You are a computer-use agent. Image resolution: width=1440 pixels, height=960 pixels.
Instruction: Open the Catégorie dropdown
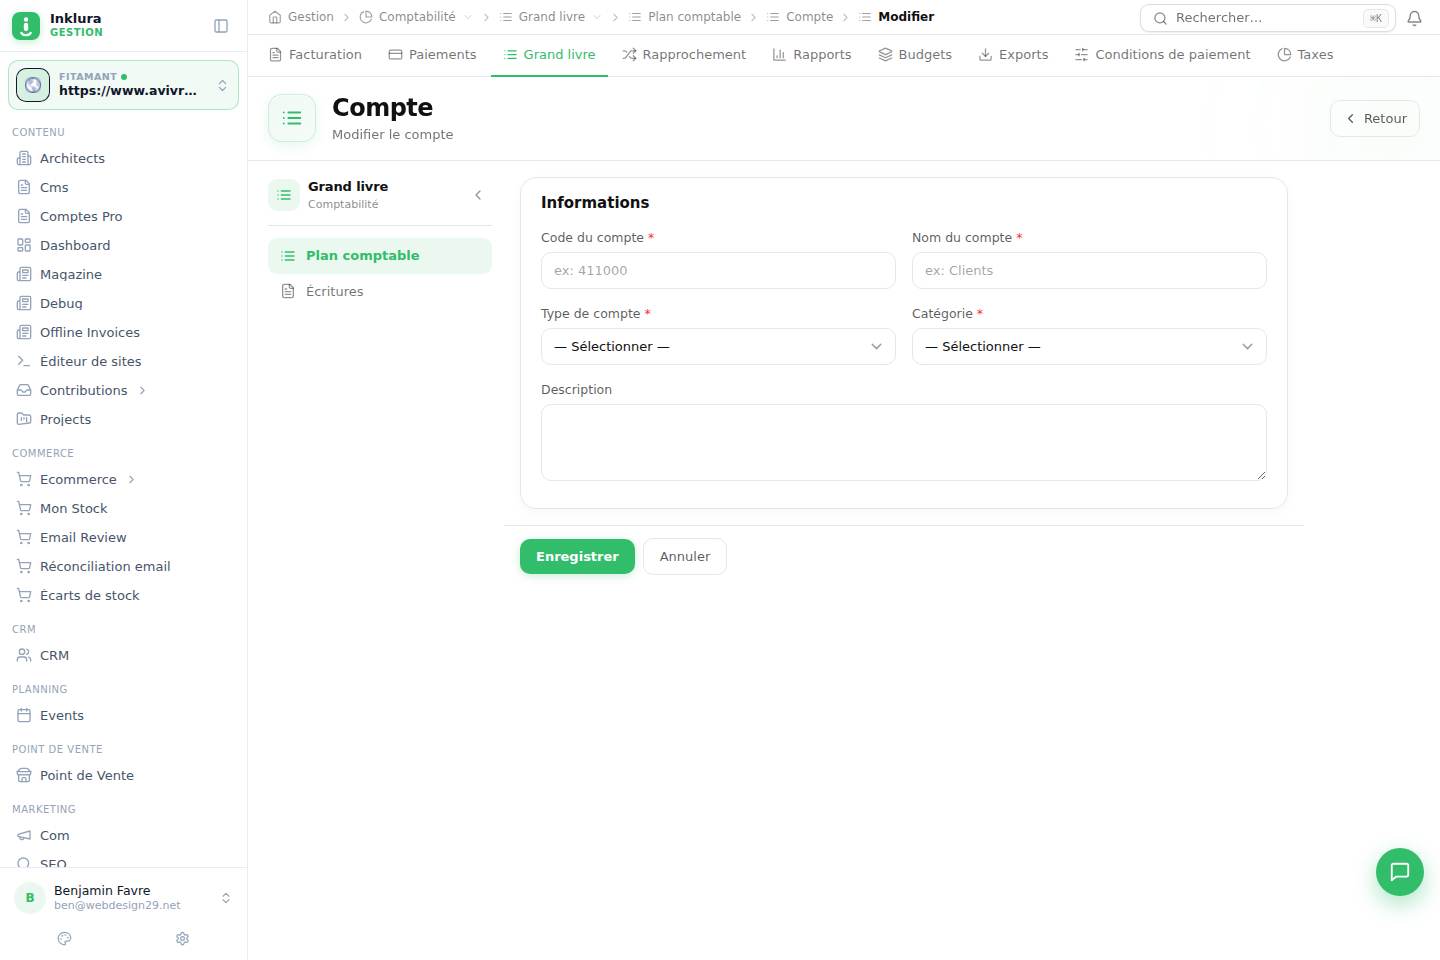[1089, 347]
